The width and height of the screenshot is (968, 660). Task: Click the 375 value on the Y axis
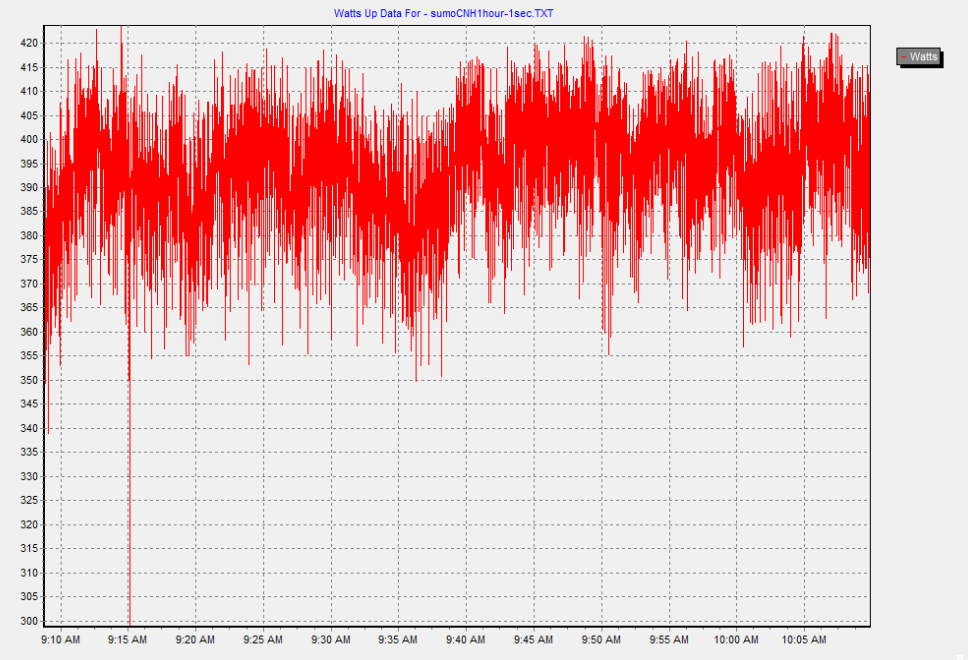[x=29, y=260]
